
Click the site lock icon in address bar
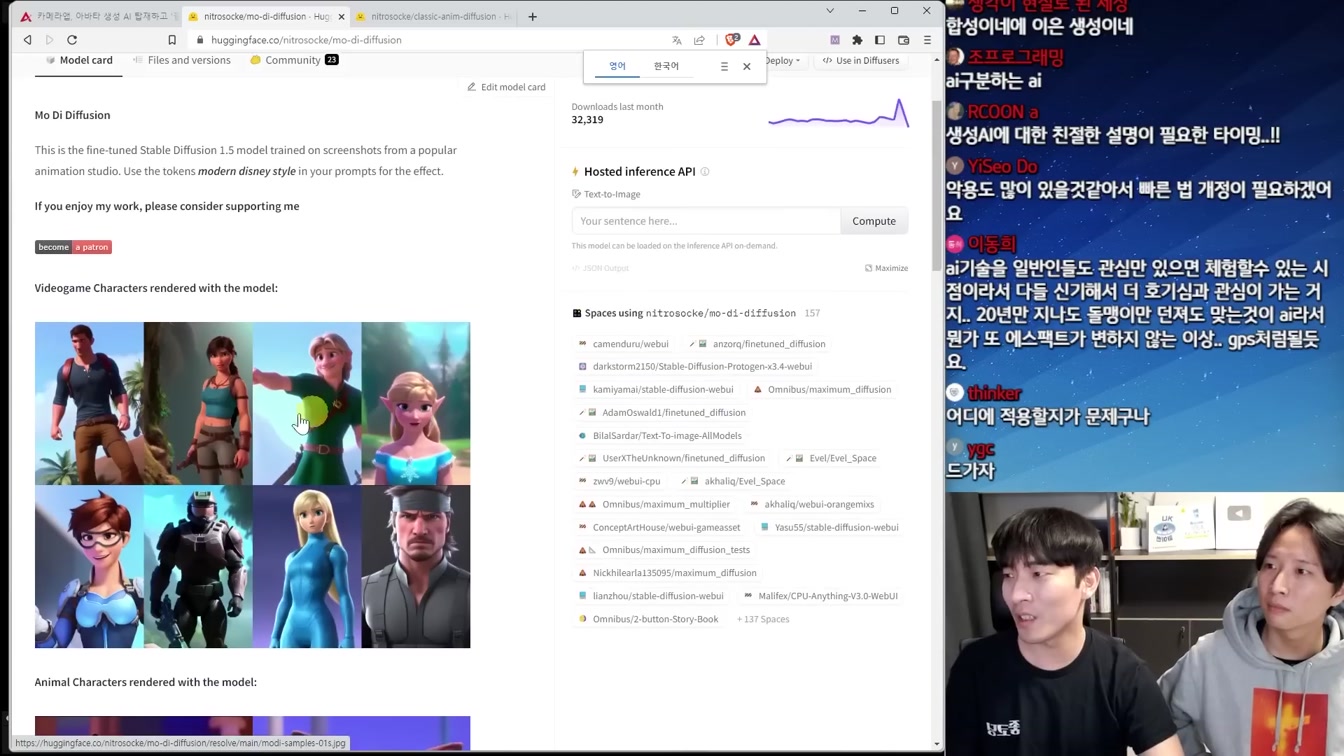pyautogui.click(x=200, y=40)
